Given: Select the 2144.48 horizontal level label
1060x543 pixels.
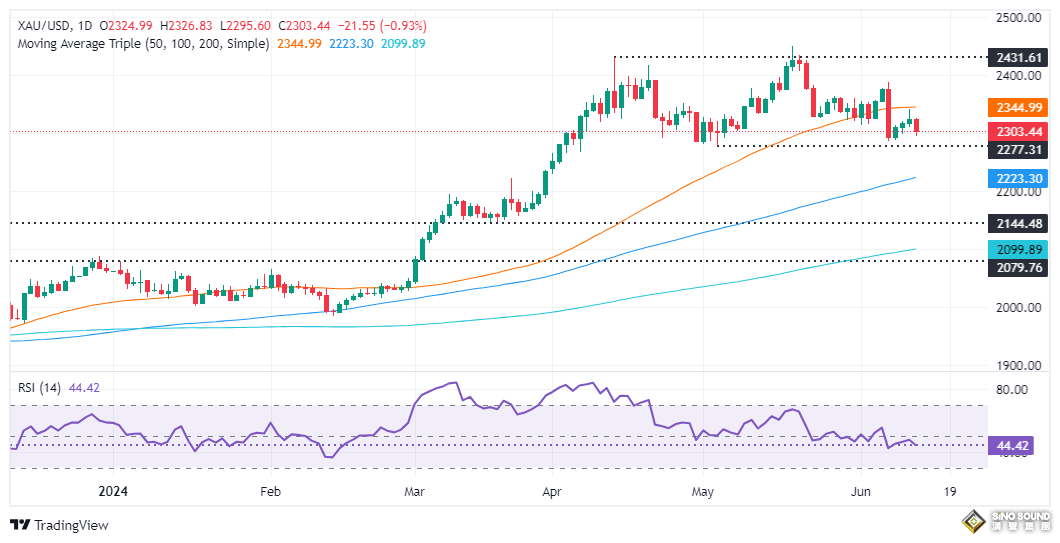Looking at the screenshot, I should coord(1018,223).
